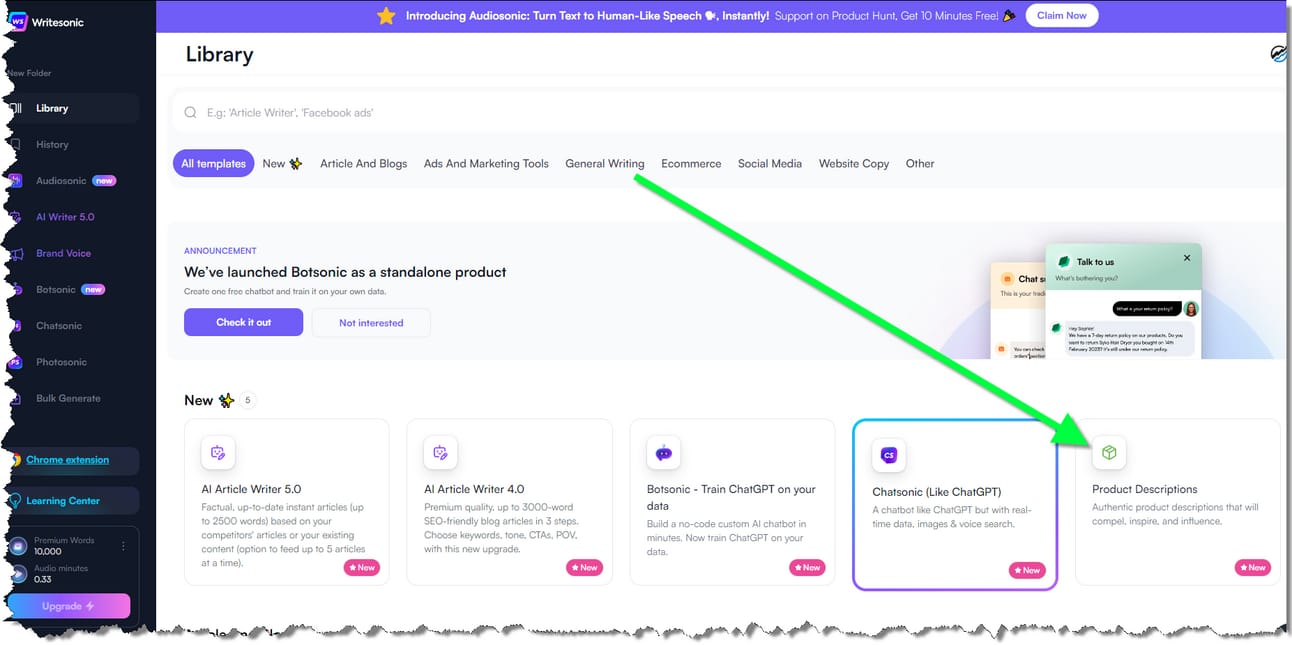Click the Audio minutes icon
Viewport: 1292px width, 645px height.
(x=18, y=574)
